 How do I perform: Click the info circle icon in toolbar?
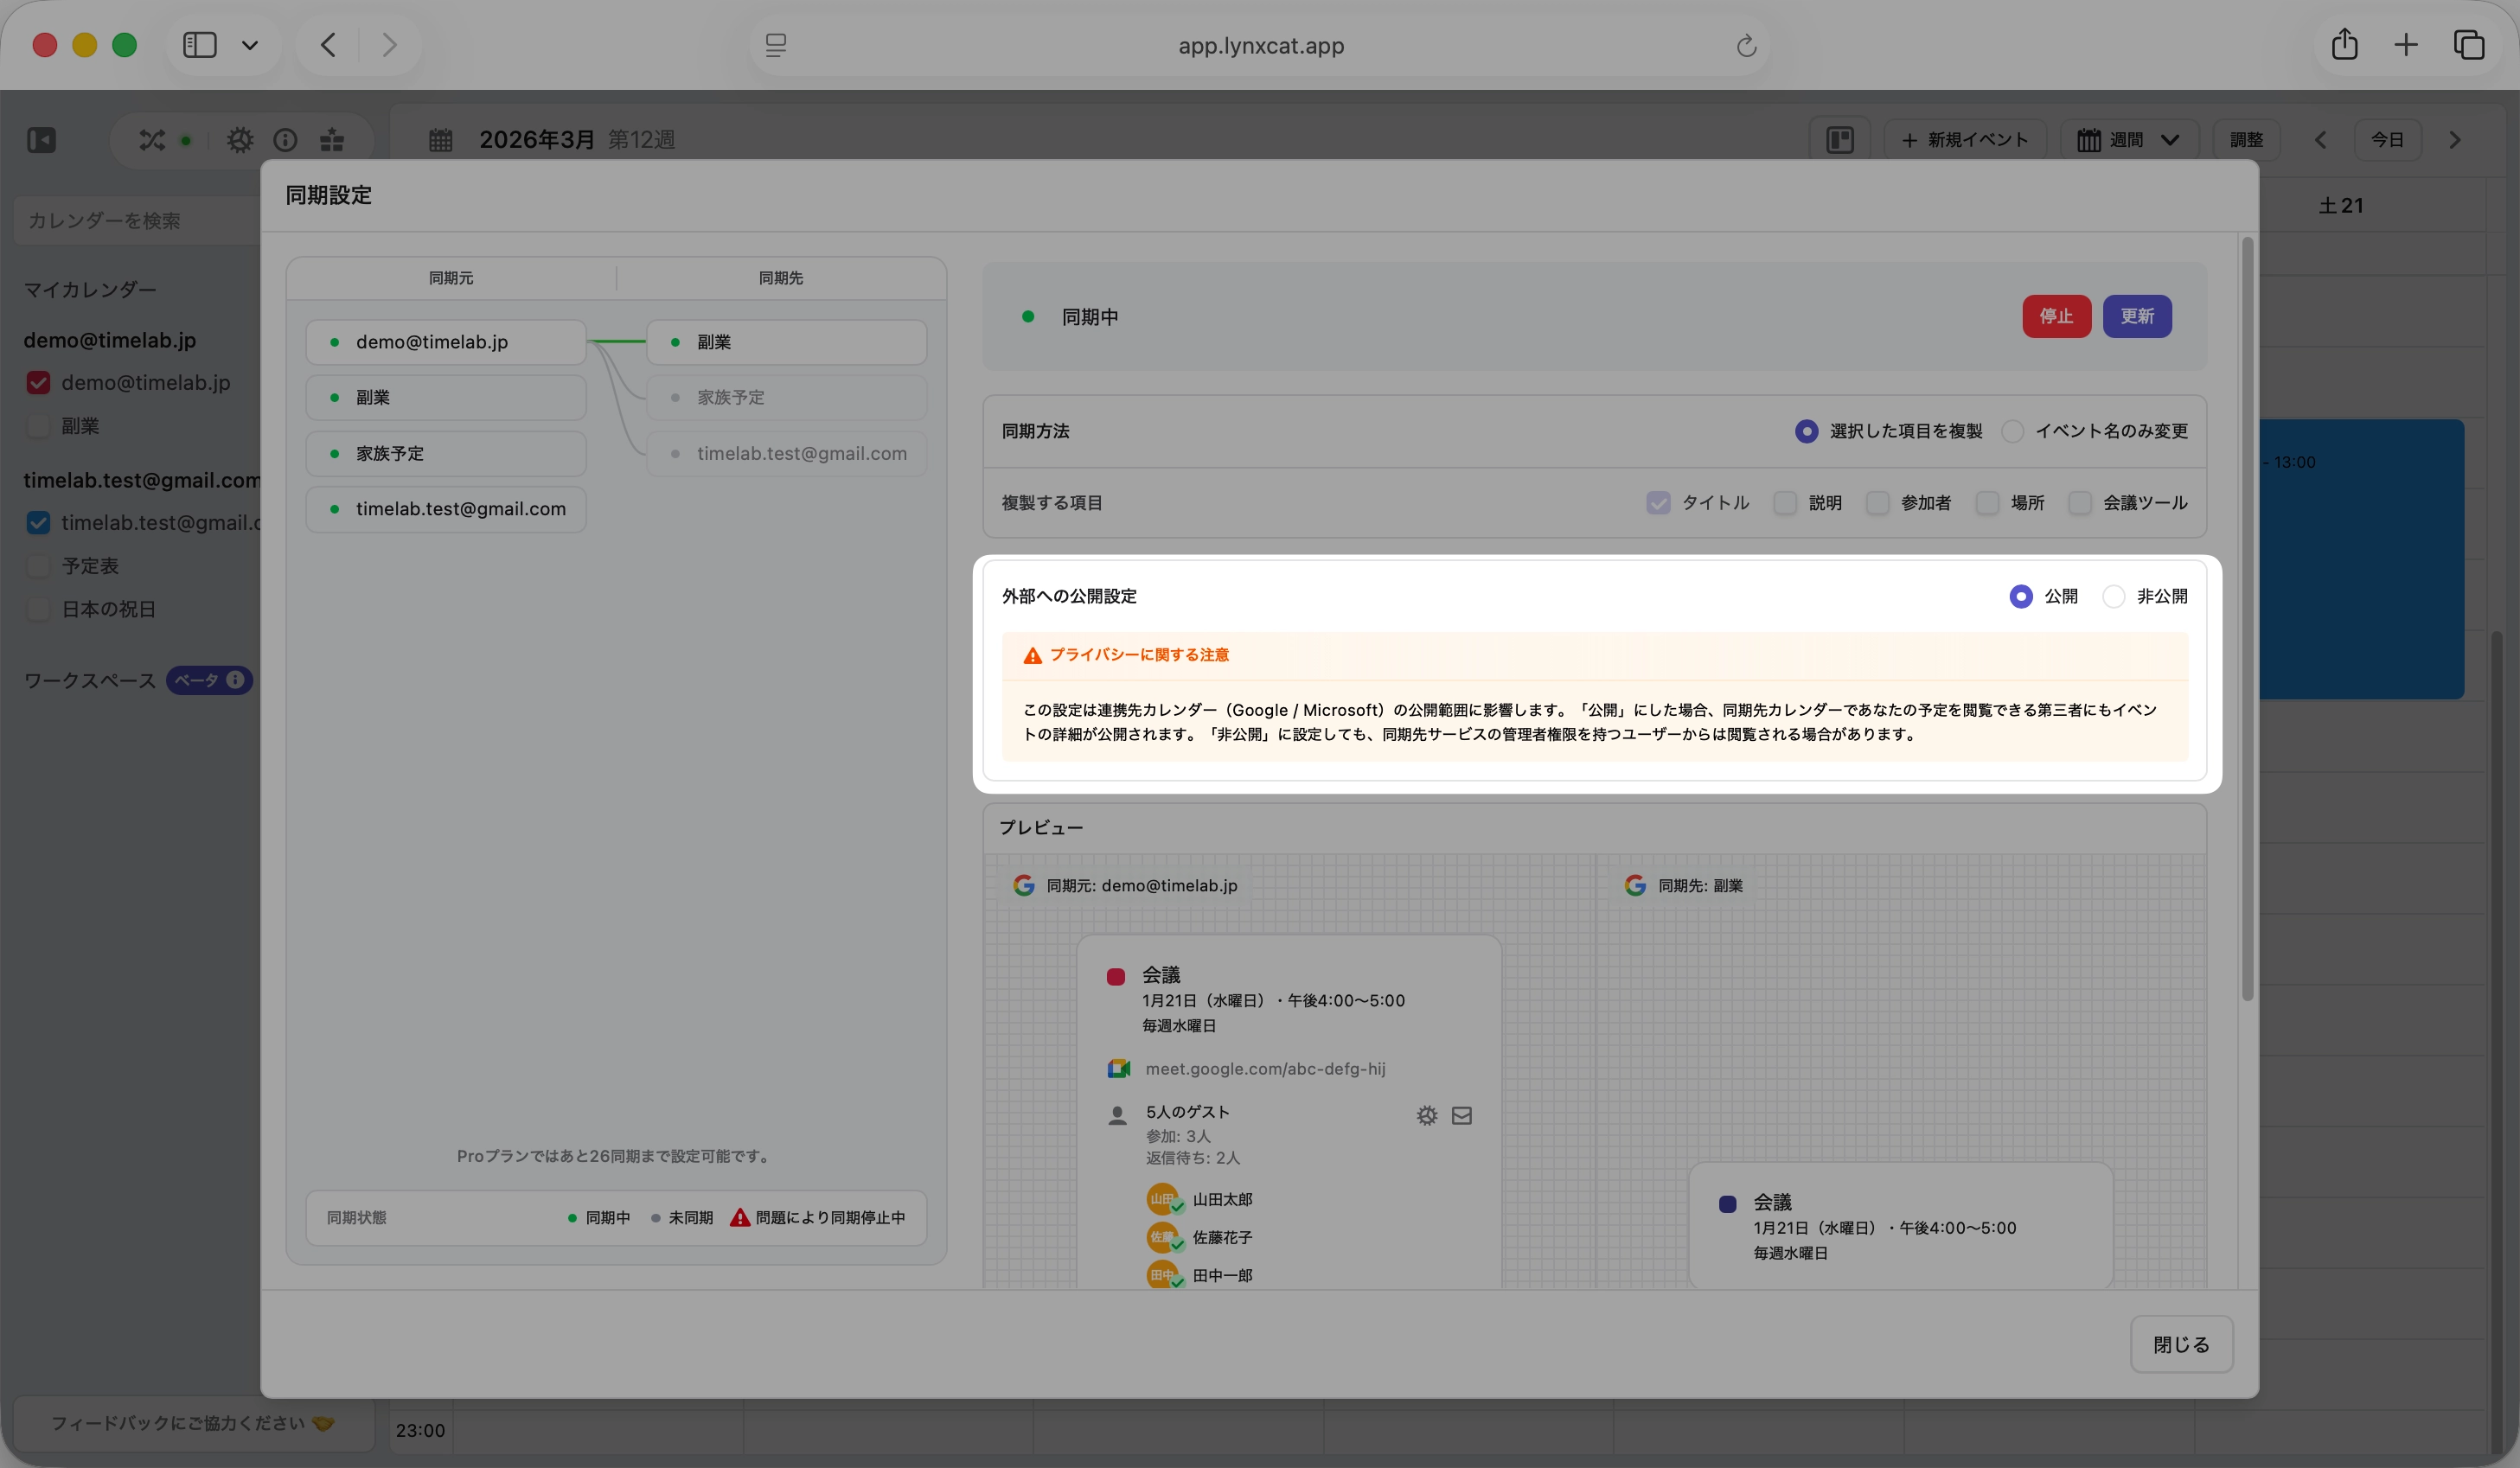coord(286,140)
